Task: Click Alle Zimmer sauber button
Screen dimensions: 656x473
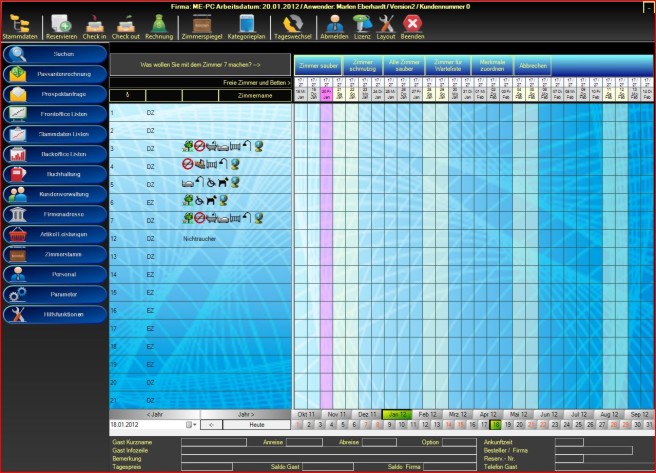Action: (404, 66)
